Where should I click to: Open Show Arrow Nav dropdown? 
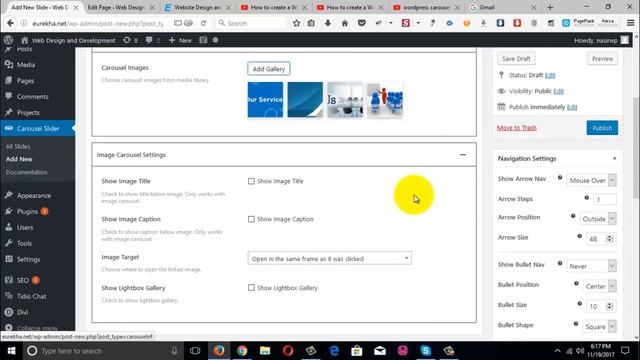(591, 180)
